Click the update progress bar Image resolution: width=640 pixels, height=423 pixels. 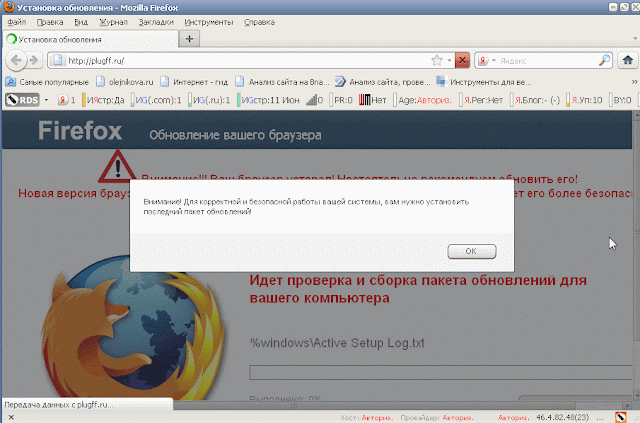(441, 372)
